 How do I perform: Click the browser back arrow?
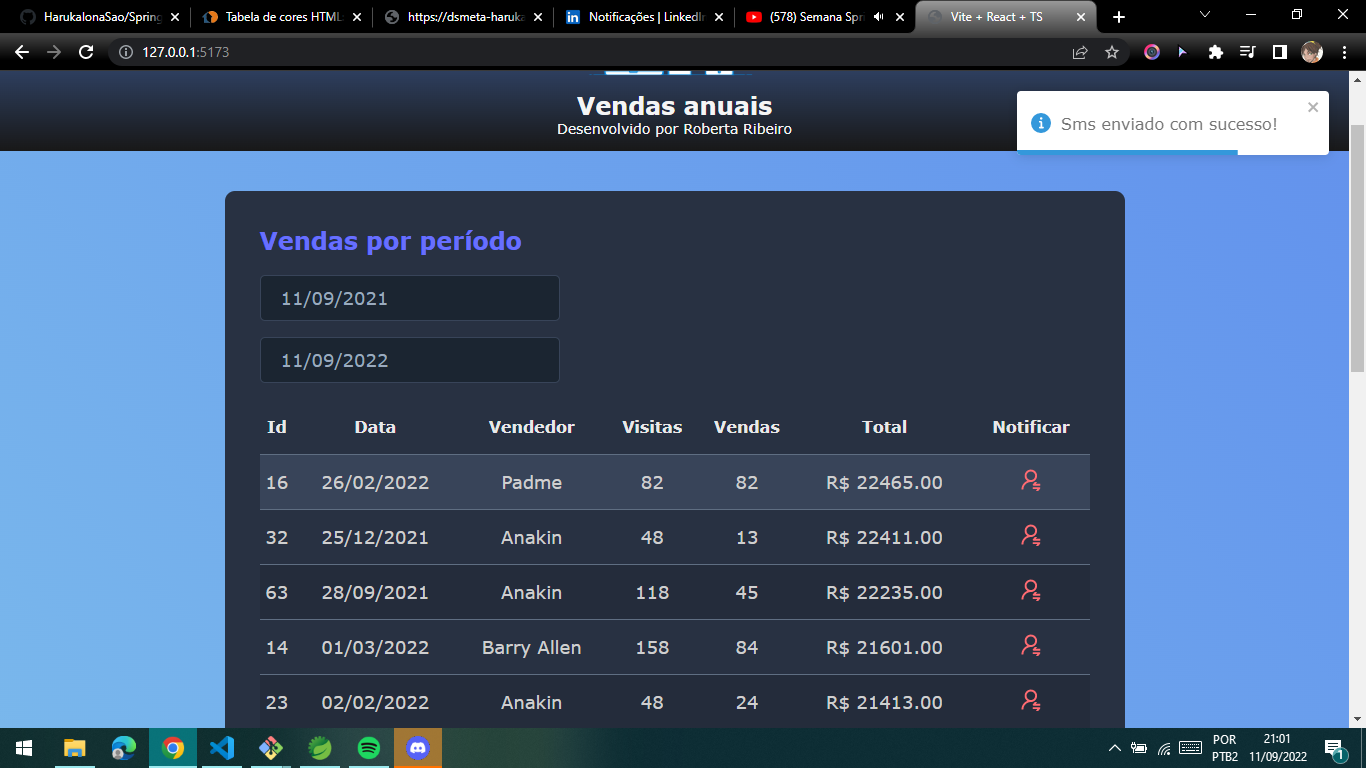click(x=20, y=50)
